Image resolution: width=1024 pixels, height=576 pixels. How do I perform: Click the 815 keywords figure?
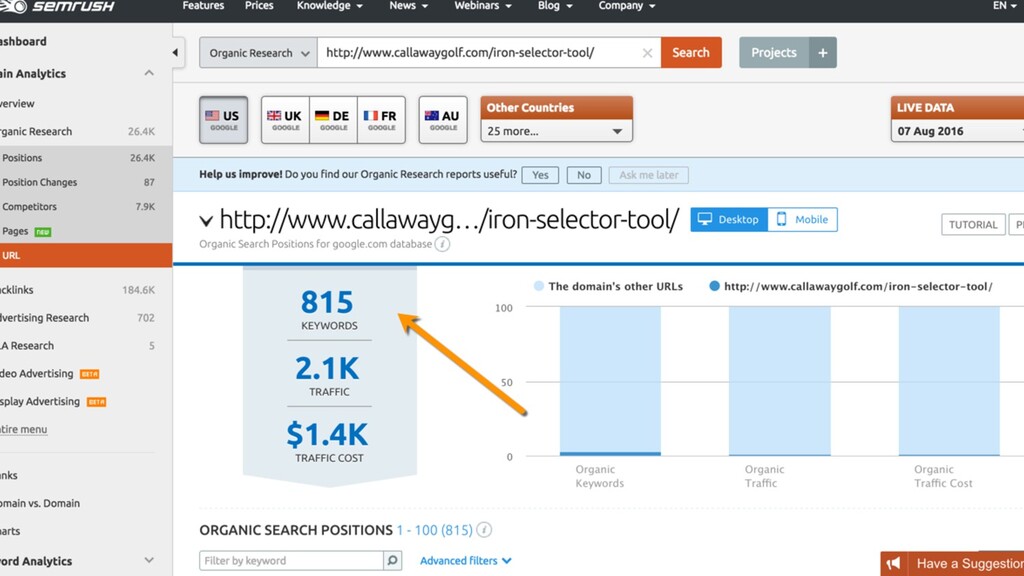327,302
